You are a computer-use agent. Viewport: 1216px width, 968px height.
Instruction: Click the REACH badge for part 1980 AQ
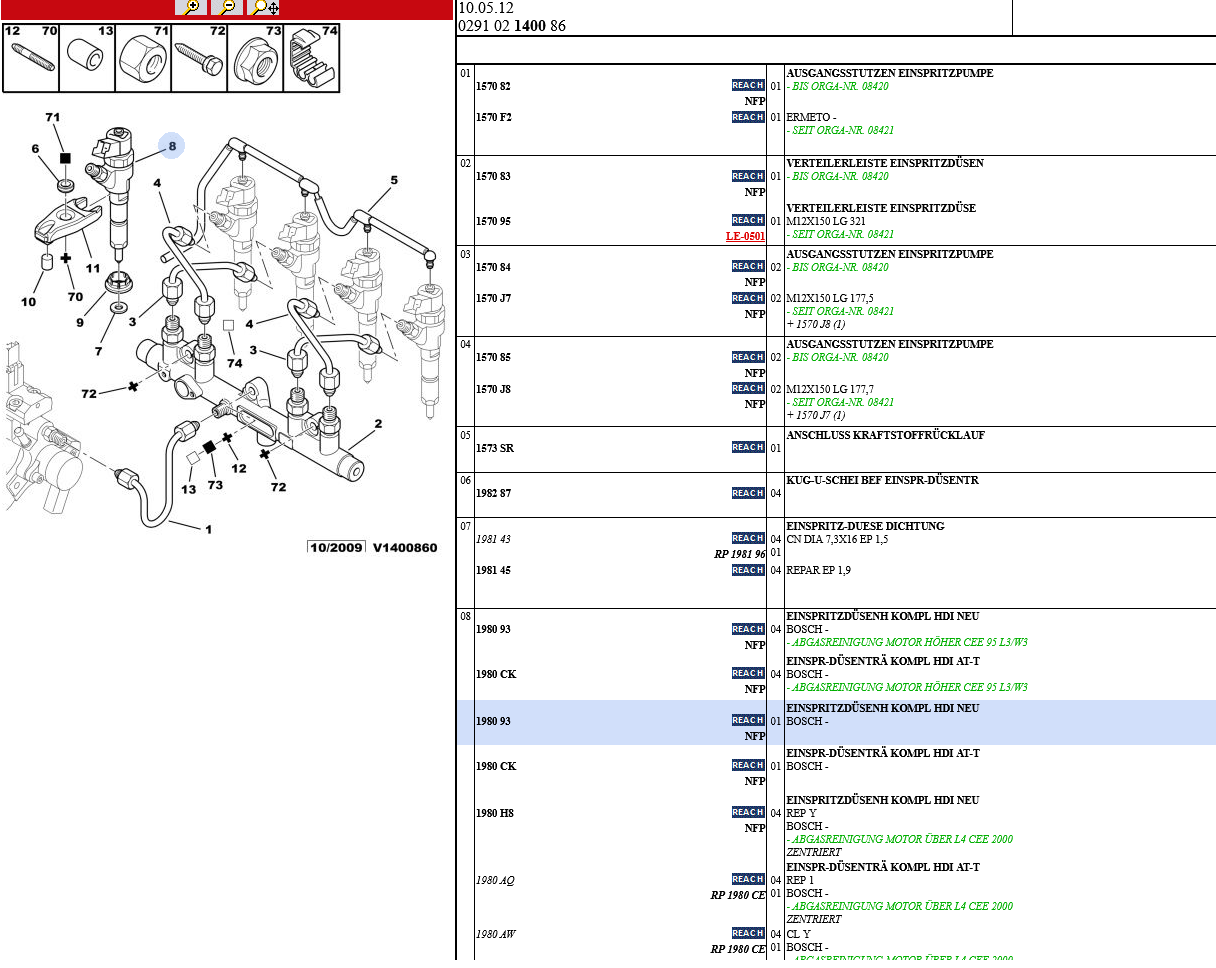pyautogui.click(x=748, y=879)
